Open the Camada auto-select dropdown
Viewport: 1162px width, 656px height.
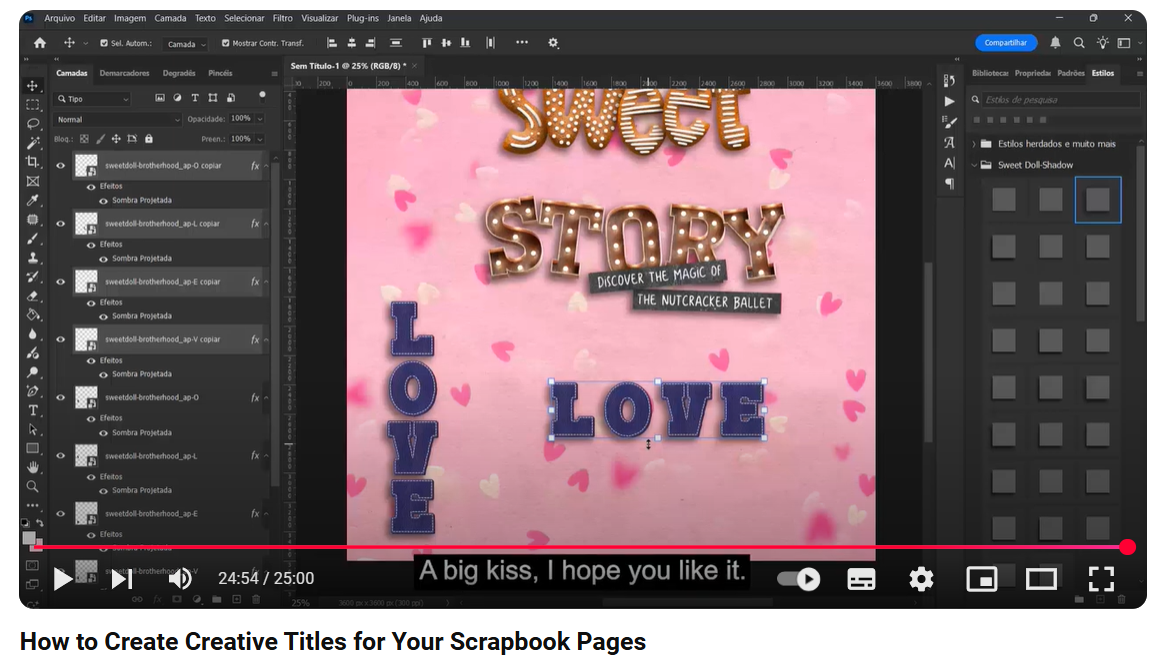pyautogui.click(x=185, y=44)
